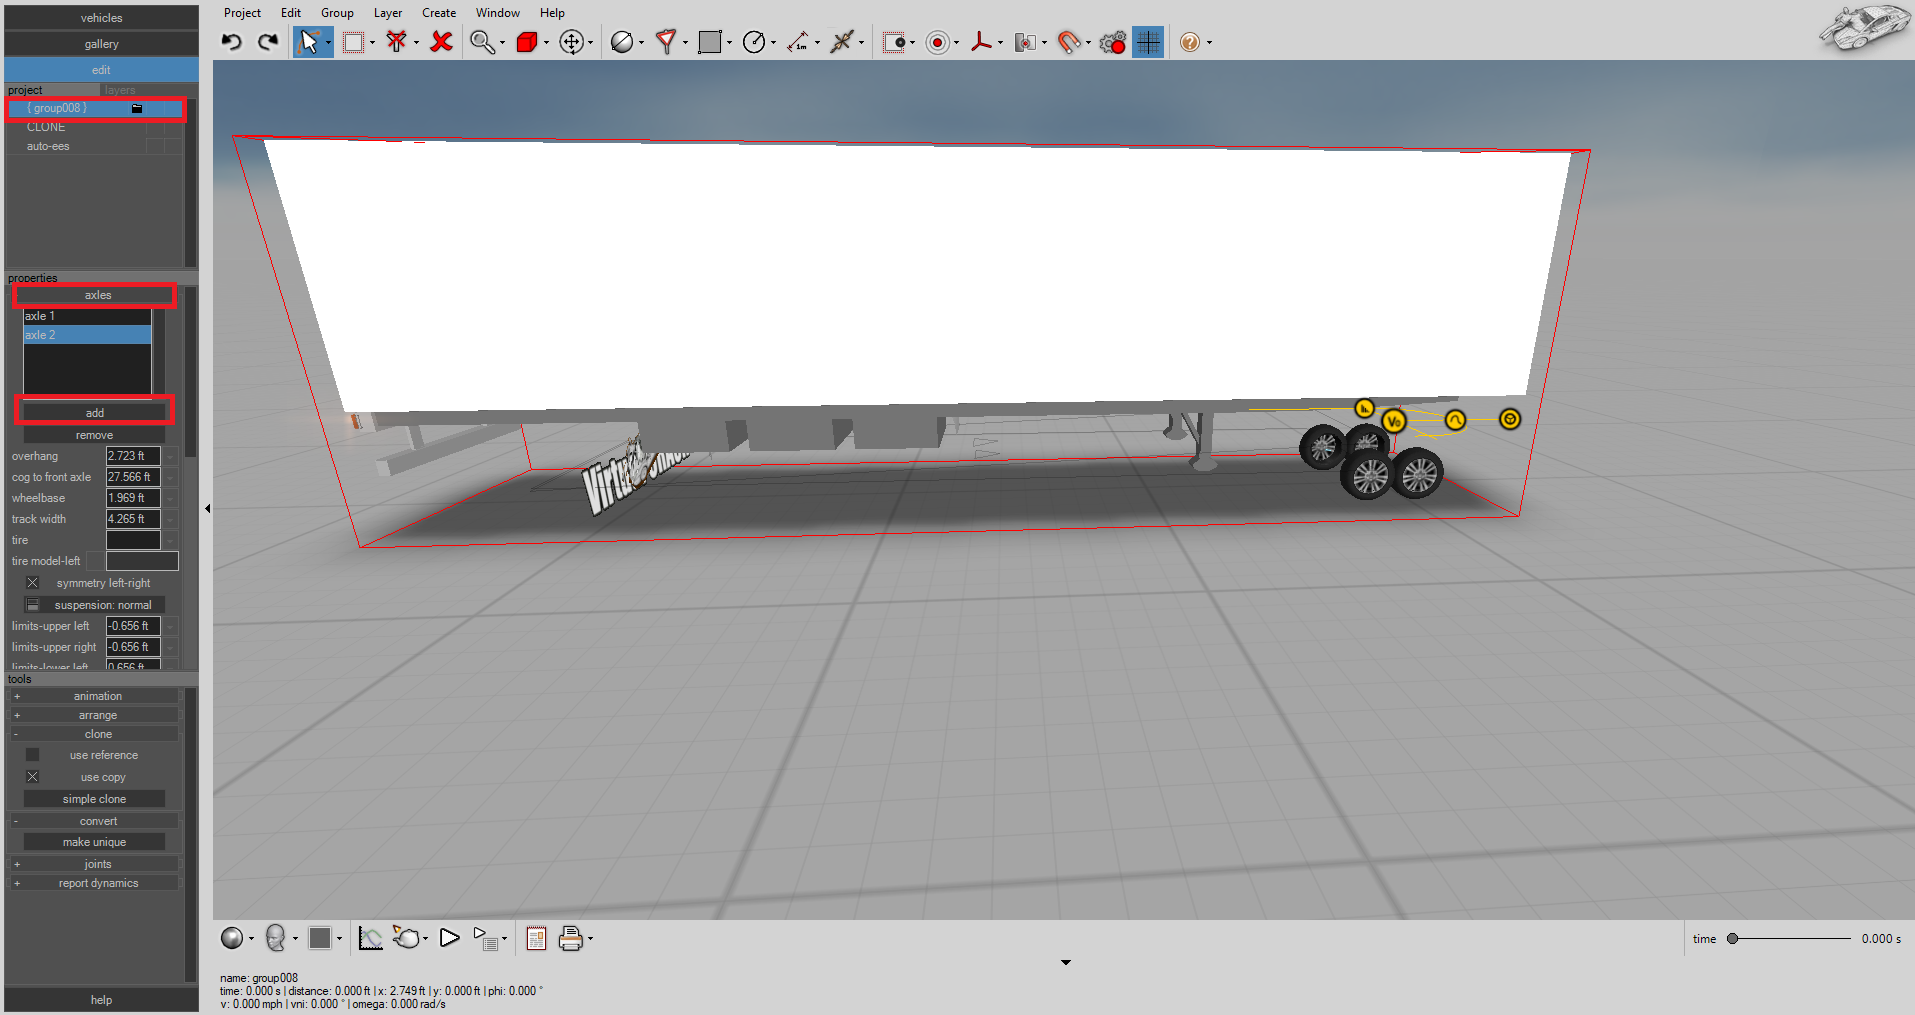1915x1015 pixels.
Task: Click the gray square shape icon
Action: [x=710, y=42]
